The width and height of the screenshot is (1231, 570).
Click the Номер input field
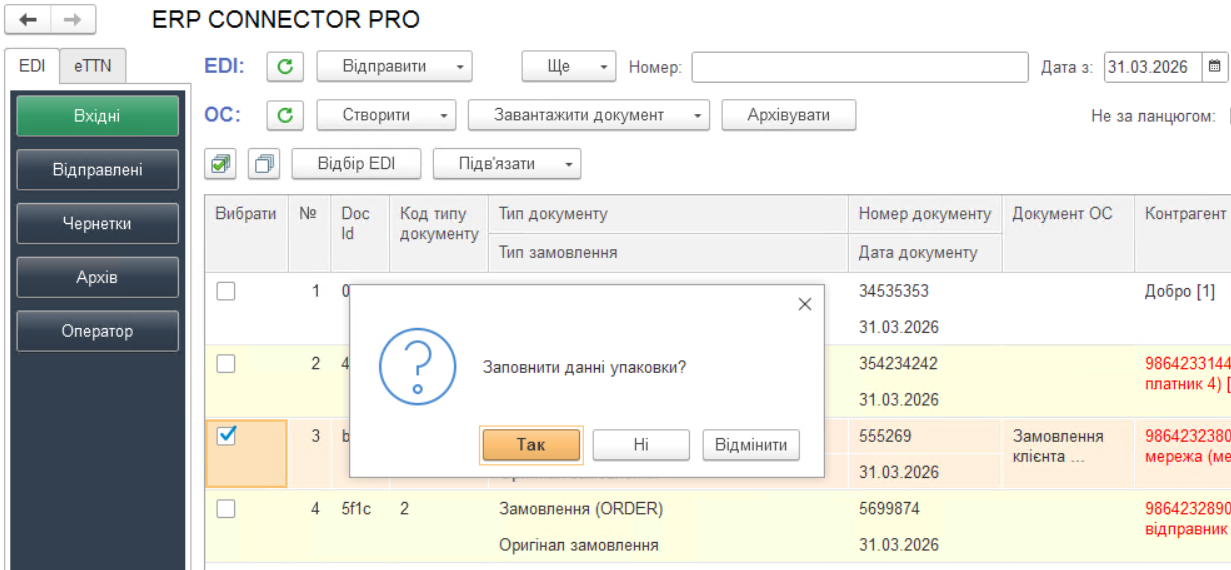point(859,67)
